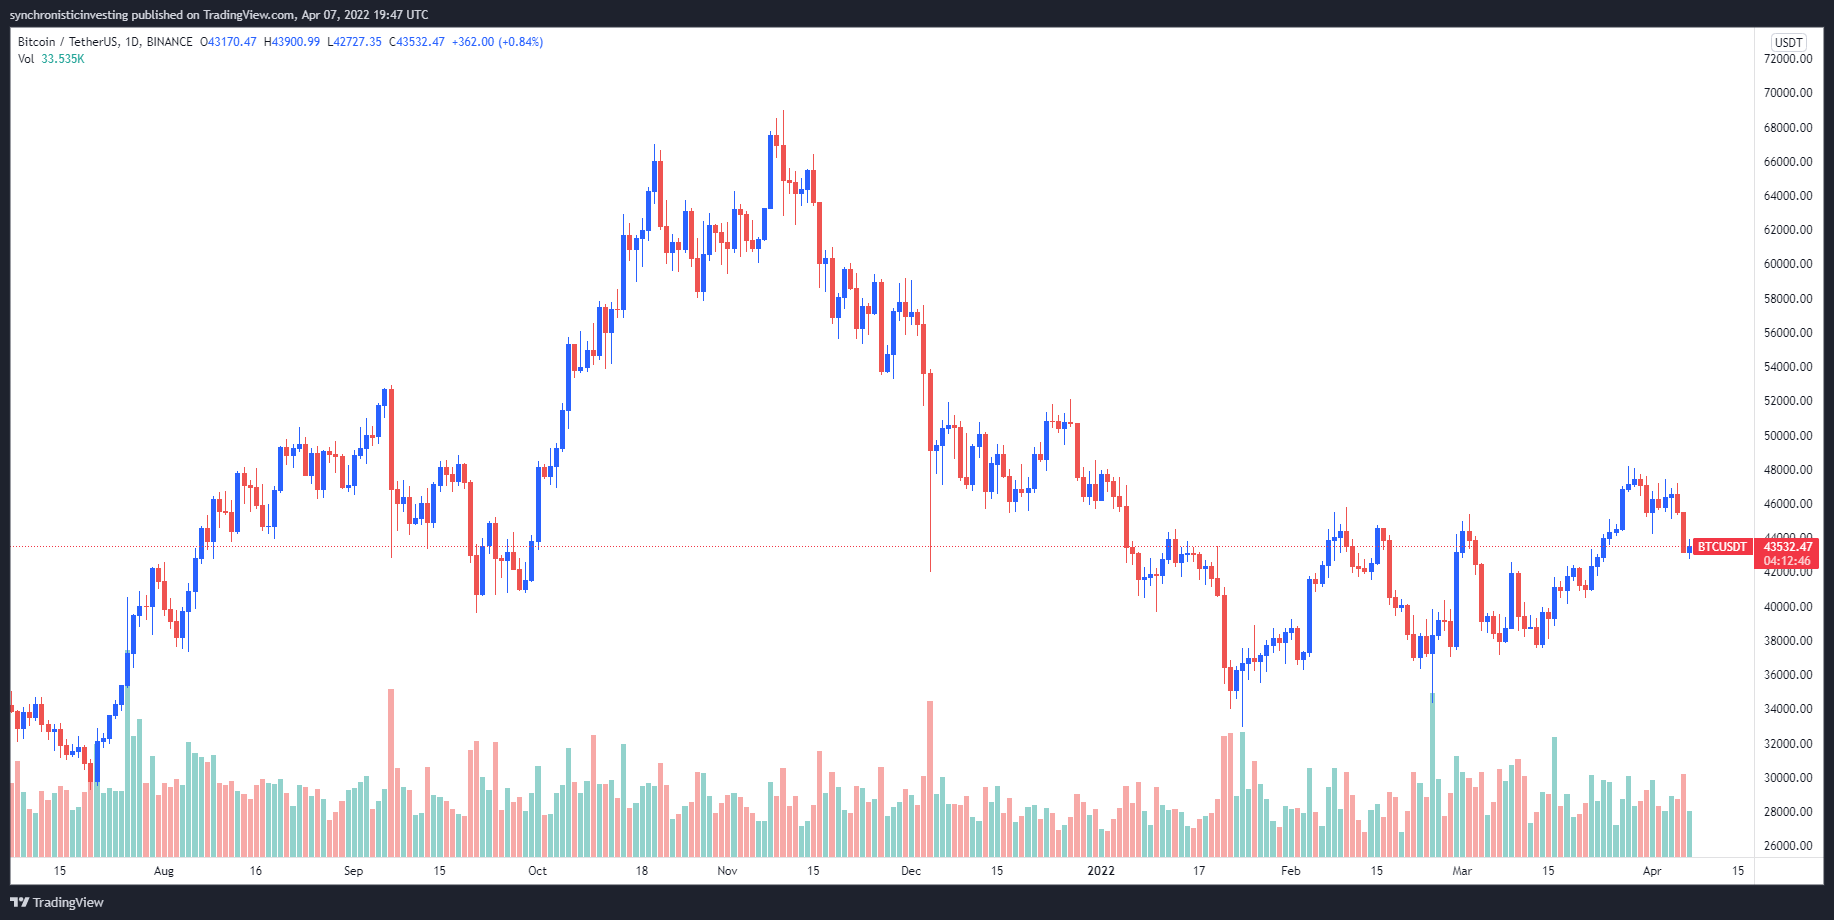Open the synchronisticinvesting publisher header text
The image size is (1834, 920).
(219, 14)
